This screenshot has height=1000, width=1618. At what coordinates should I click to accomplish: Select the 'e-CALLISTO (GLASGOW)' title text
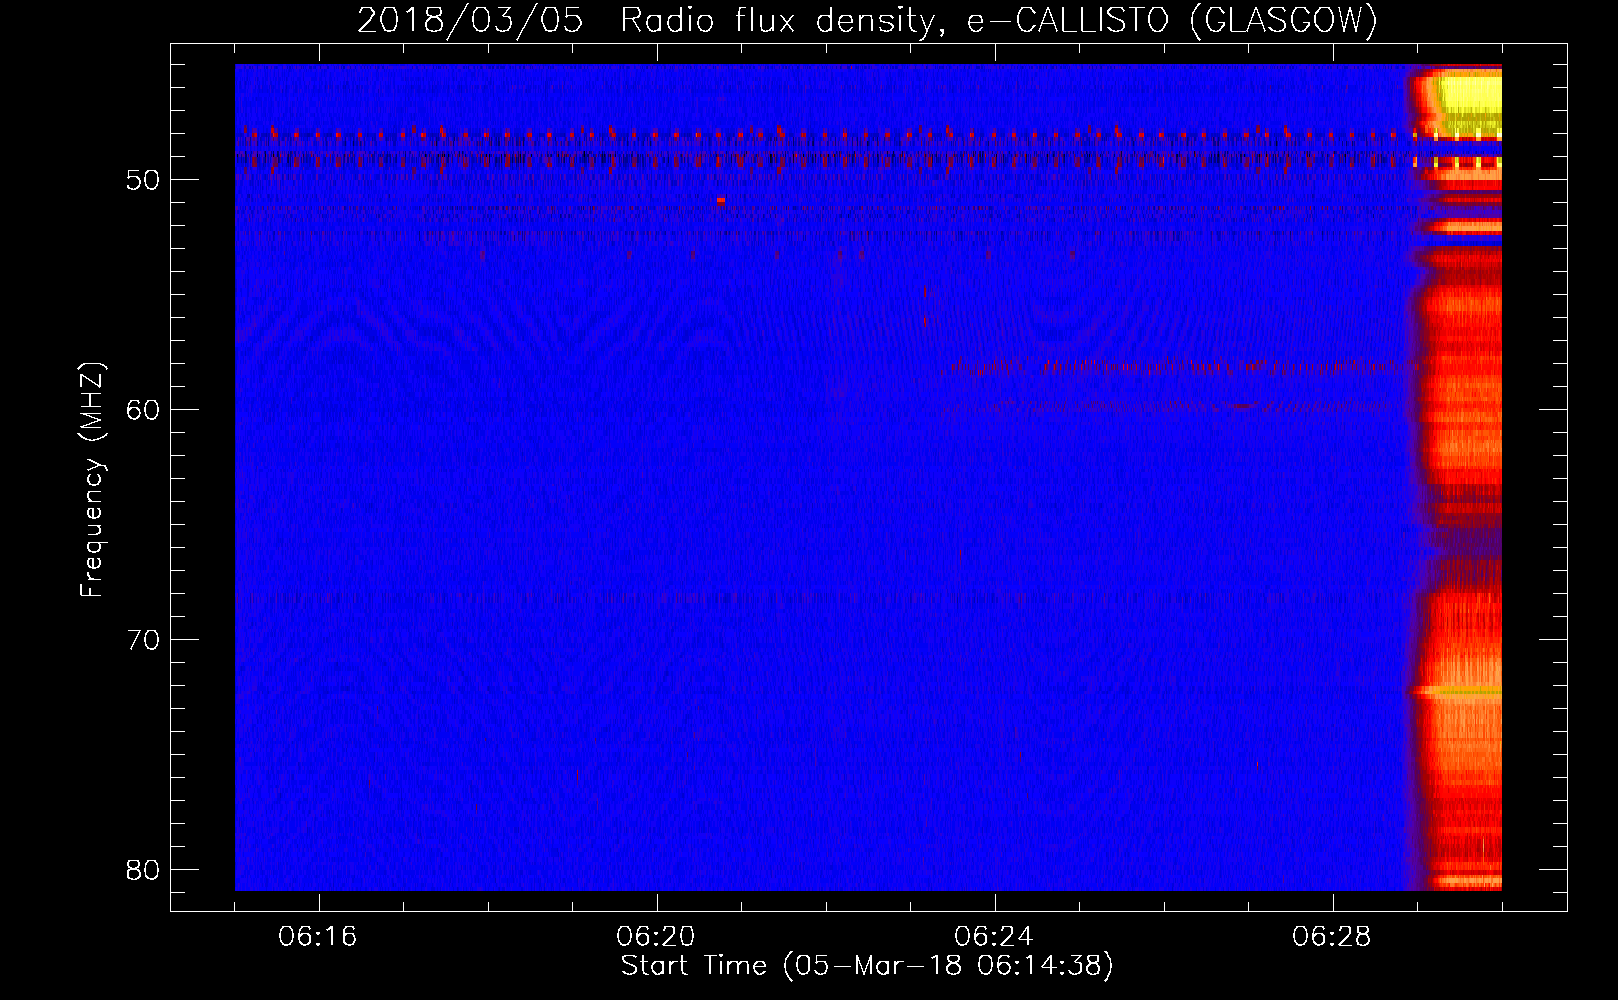pyautogui.click(x=1172, y=20)
